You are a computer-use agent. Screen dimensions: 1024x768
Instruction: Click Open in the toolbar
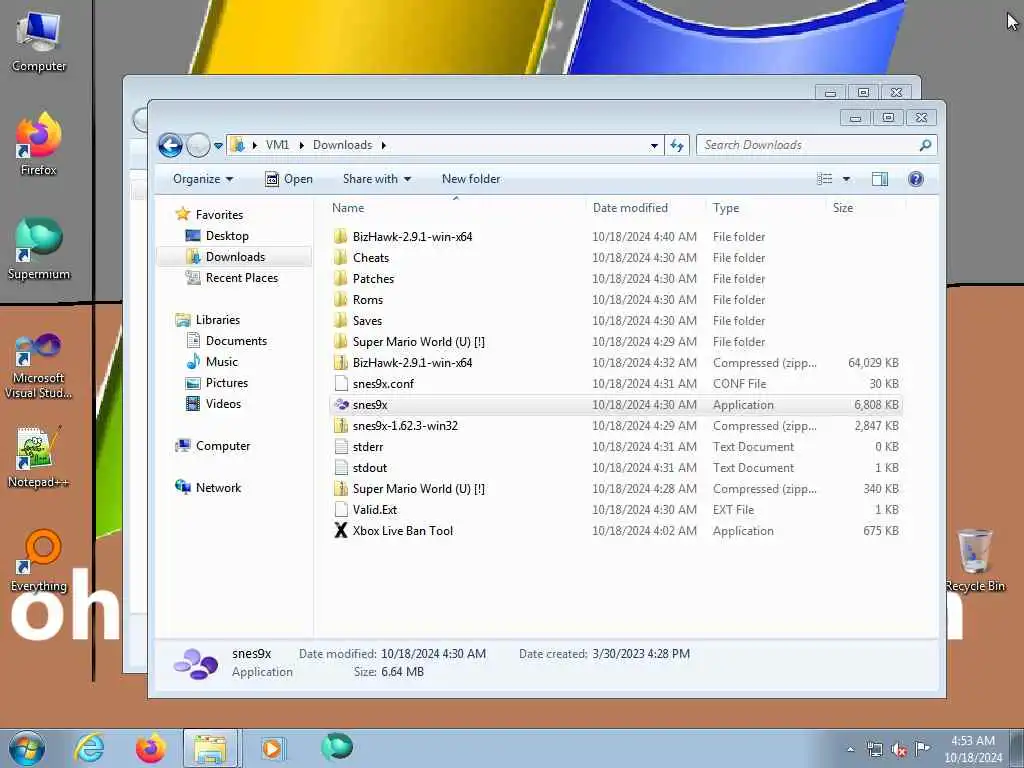pyautogui.click(x=289, y=179)
